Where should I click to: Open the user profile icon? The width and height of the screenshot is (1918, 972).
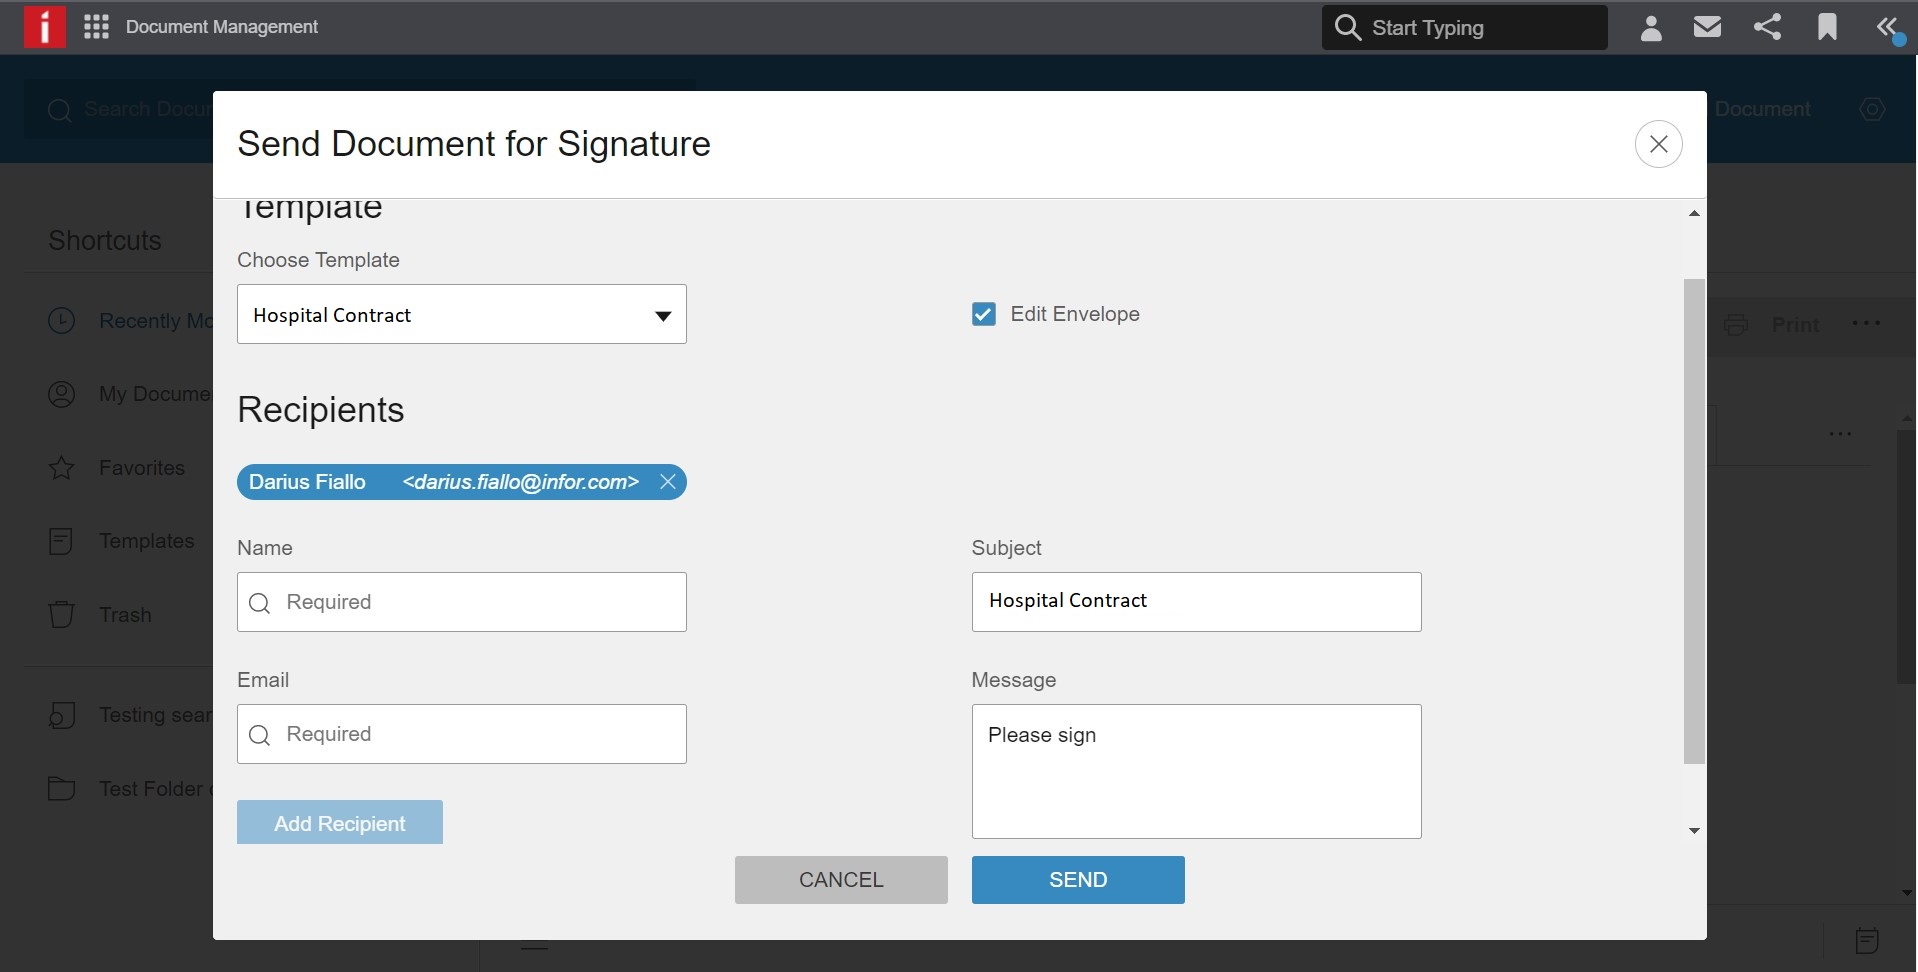pos(1651,28)
